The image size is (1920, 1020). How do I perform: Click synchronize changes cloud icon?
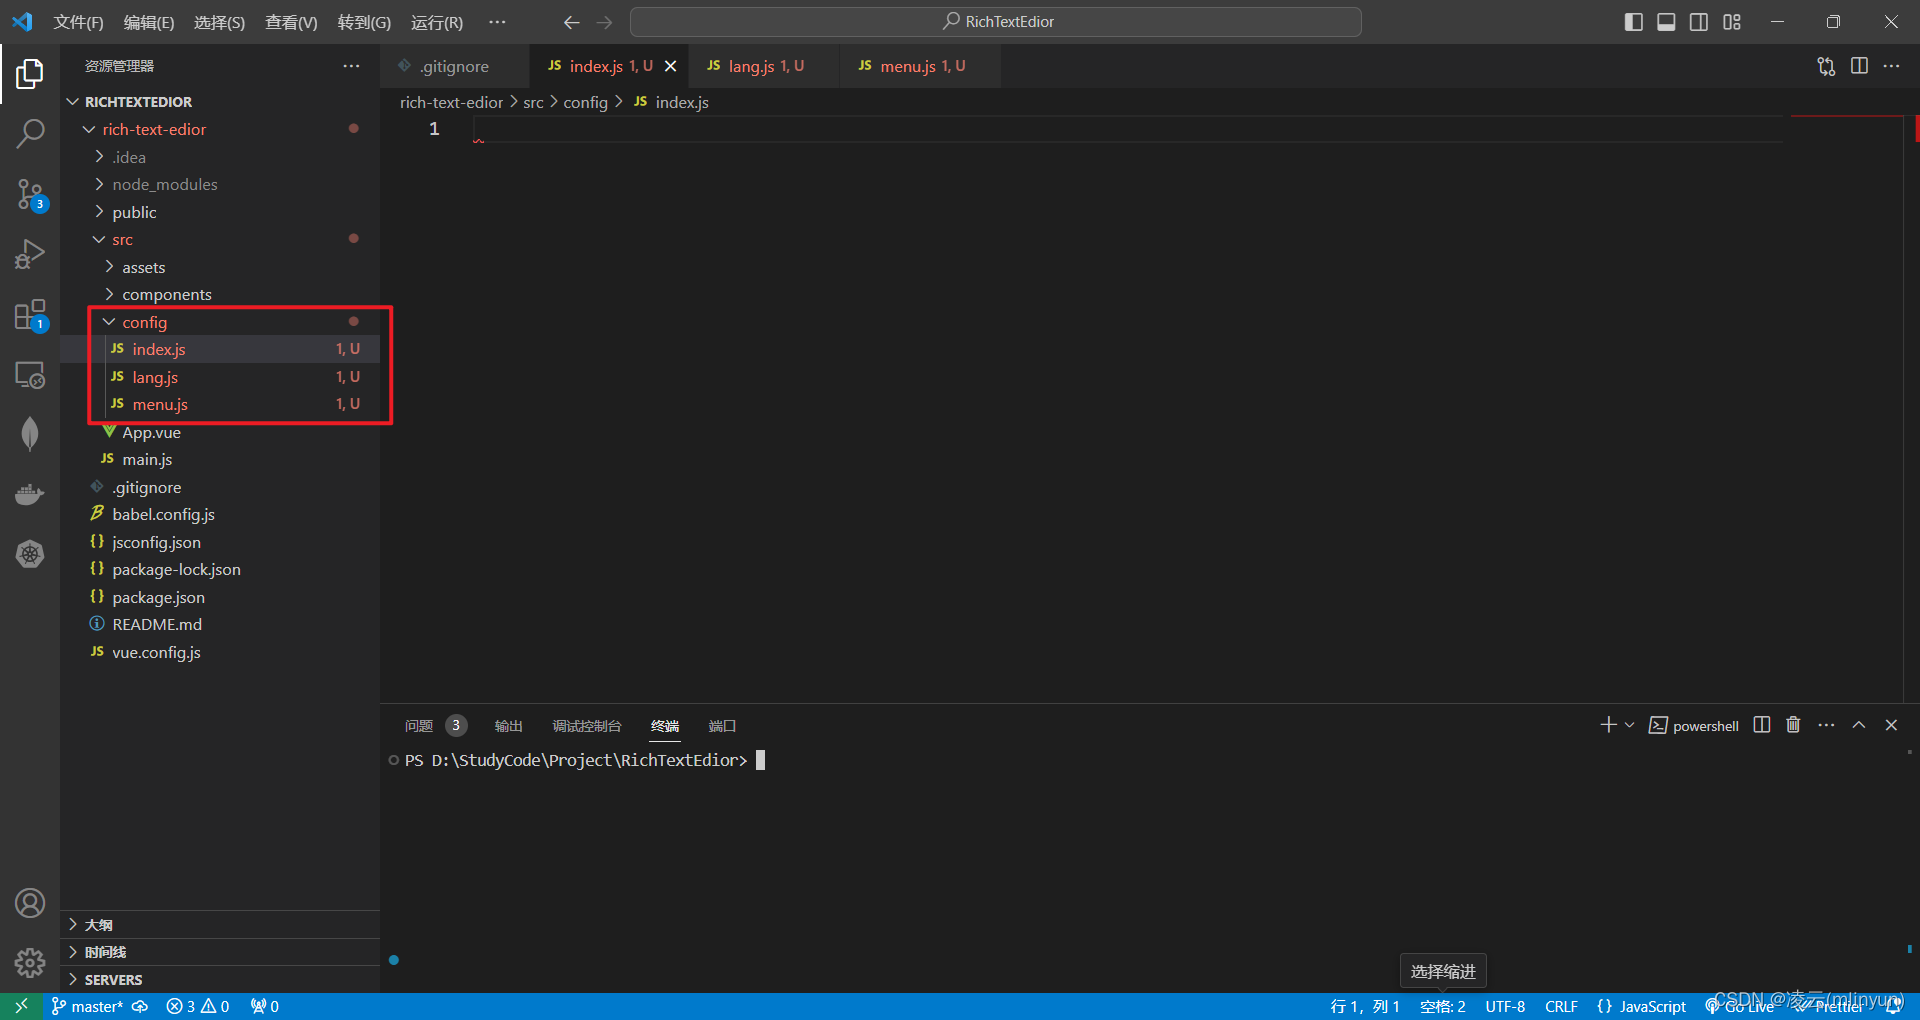140,1006
